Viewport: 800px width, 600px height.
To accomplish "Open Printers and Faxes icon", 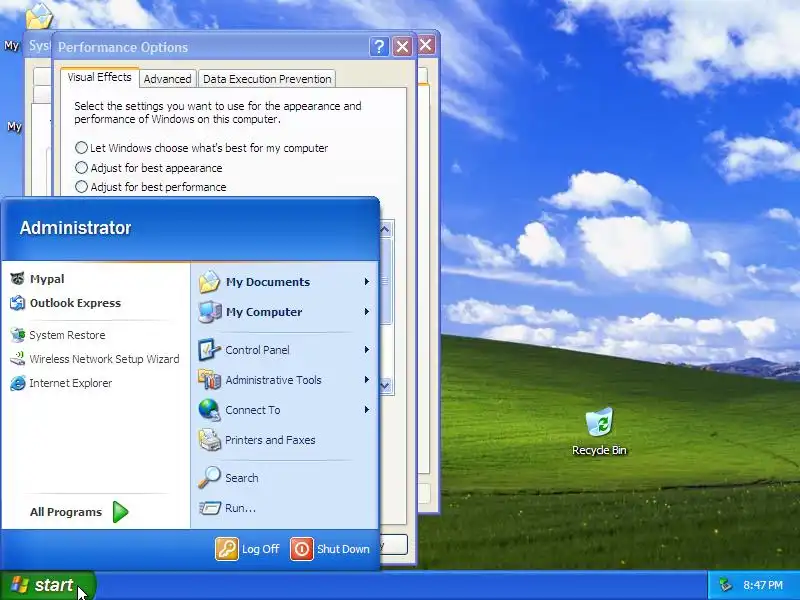I will (x=209, y=440).
